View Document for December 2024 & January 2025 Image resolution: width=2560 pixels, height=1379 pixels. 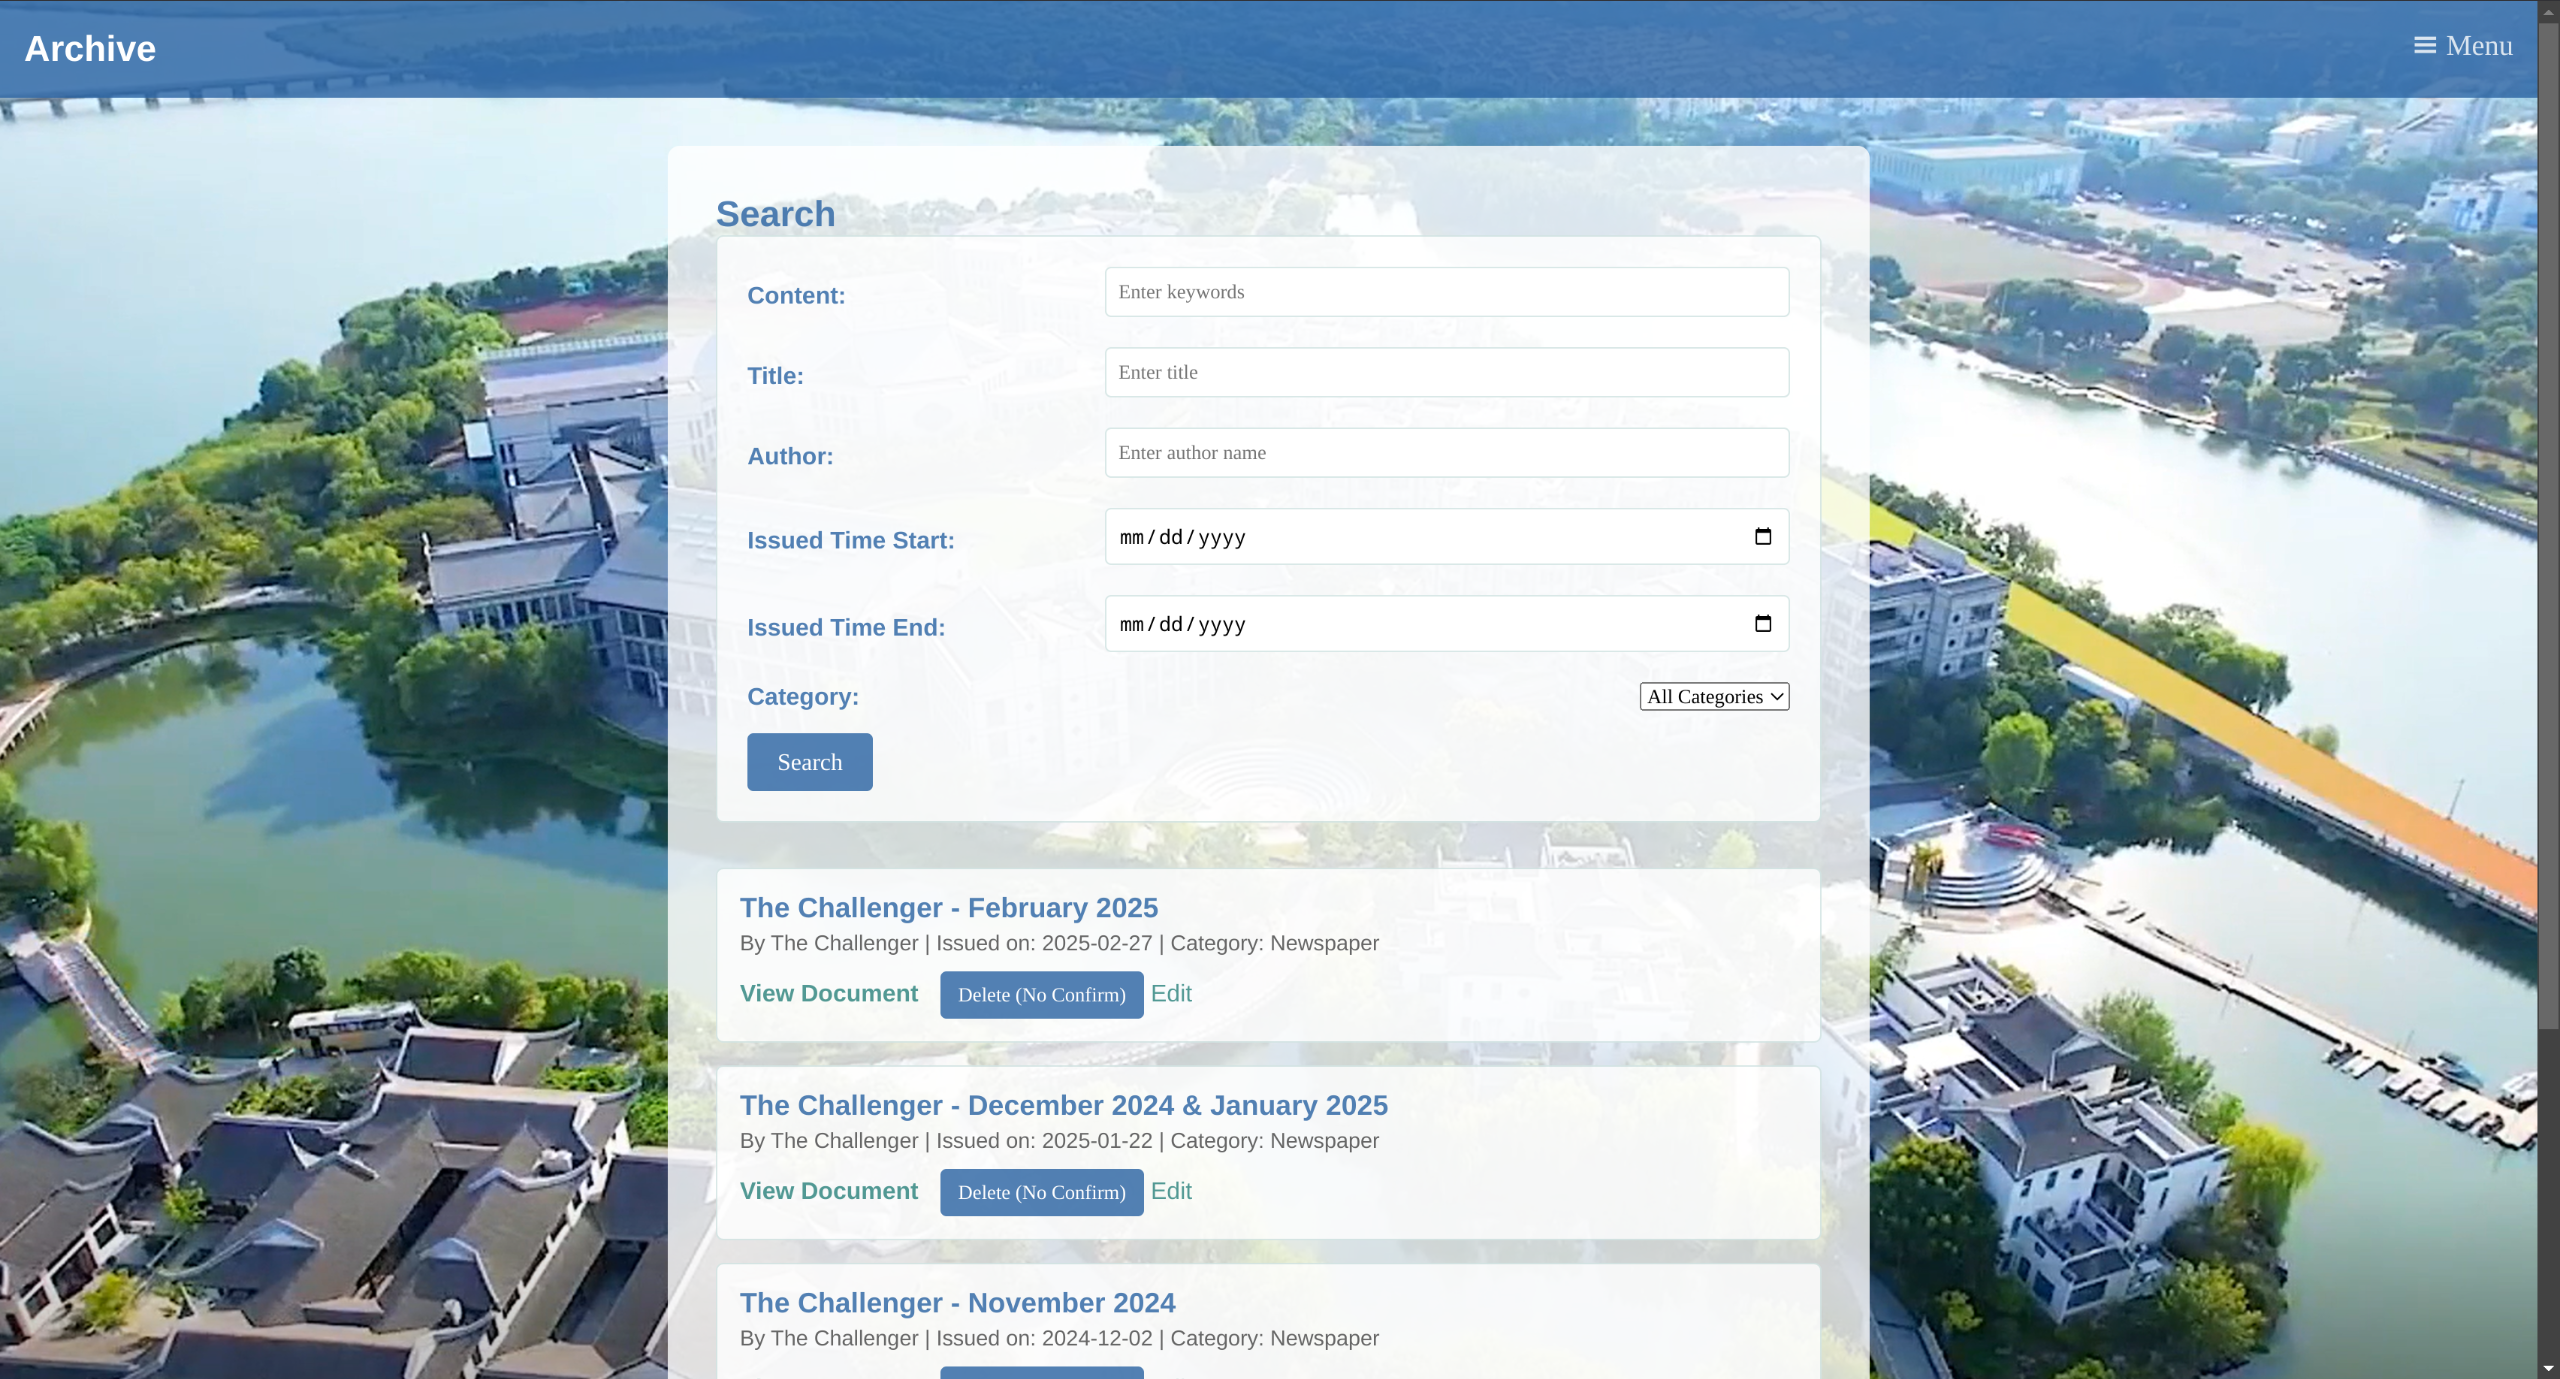coord(828,1192)
